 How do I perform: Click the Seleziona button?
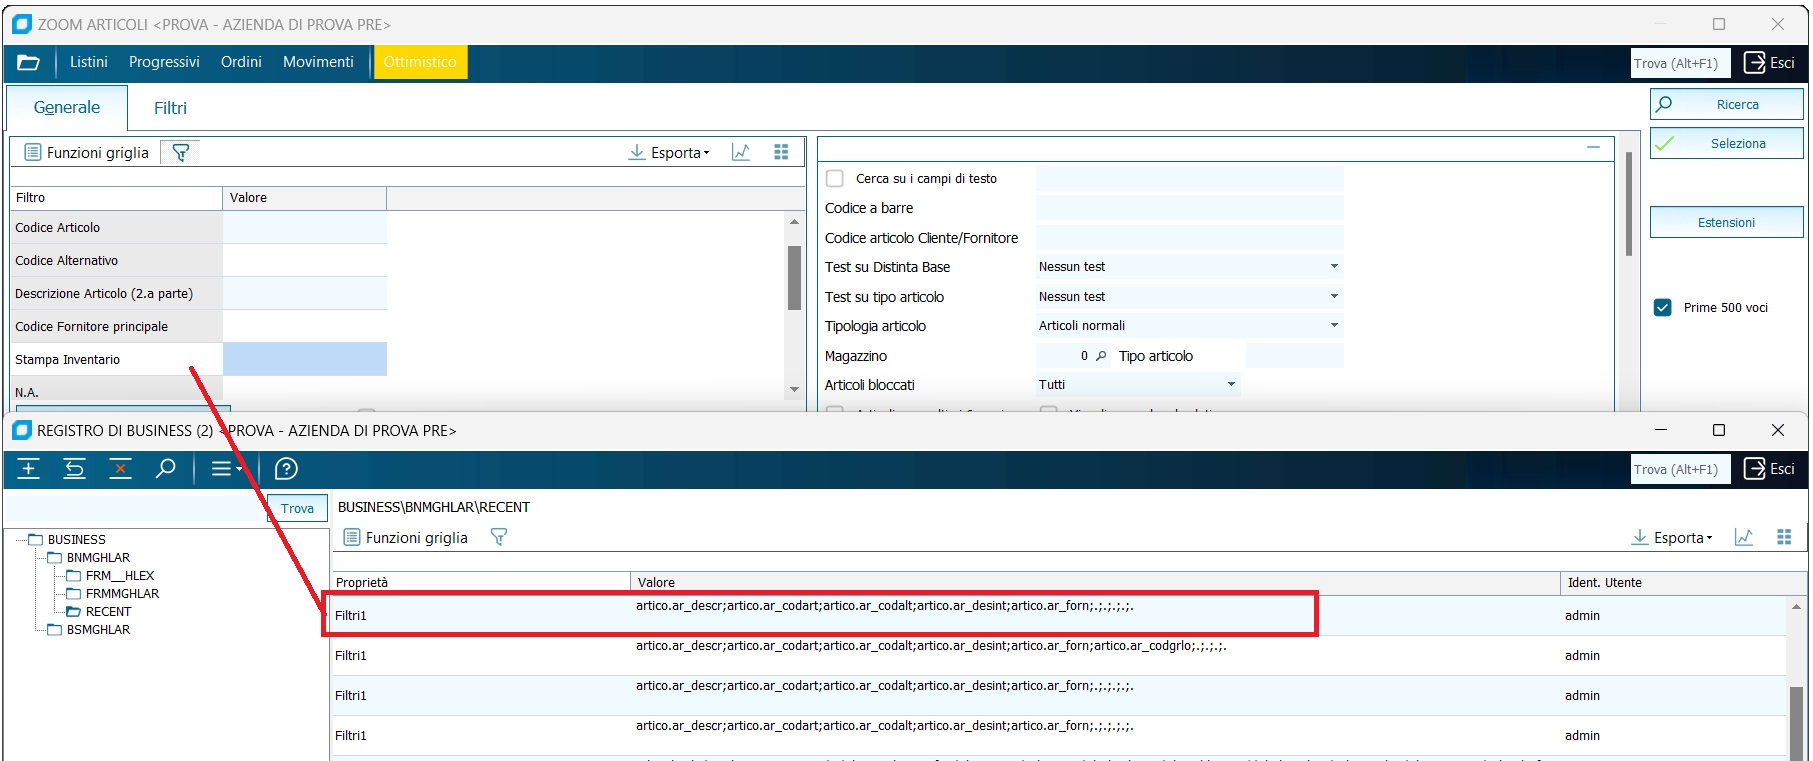coord(1726,143)
